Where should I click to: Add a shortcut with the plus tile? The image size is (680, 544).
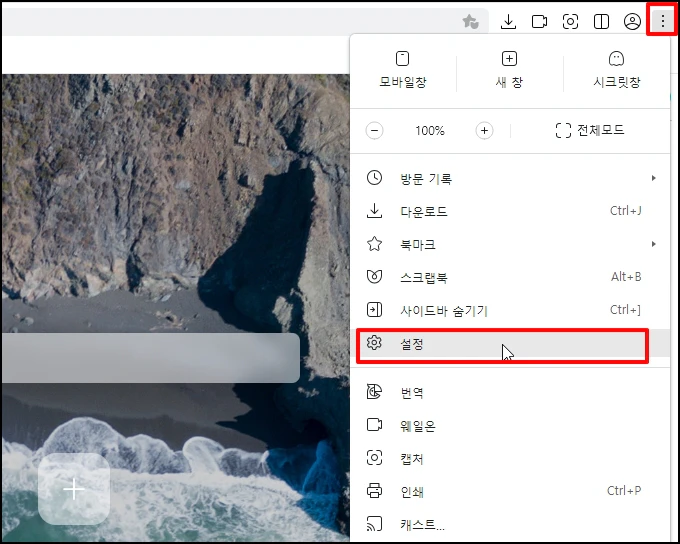pyautogui.click(x=74, y=489)
